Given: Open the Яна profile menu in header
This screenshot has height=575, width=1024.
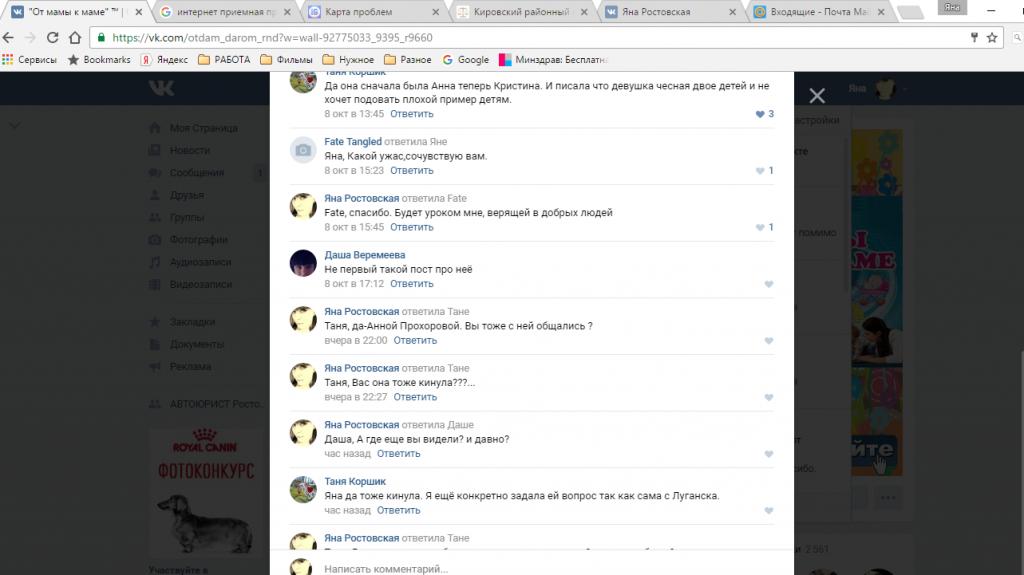Looking at the screenshot, I should 876,88.
